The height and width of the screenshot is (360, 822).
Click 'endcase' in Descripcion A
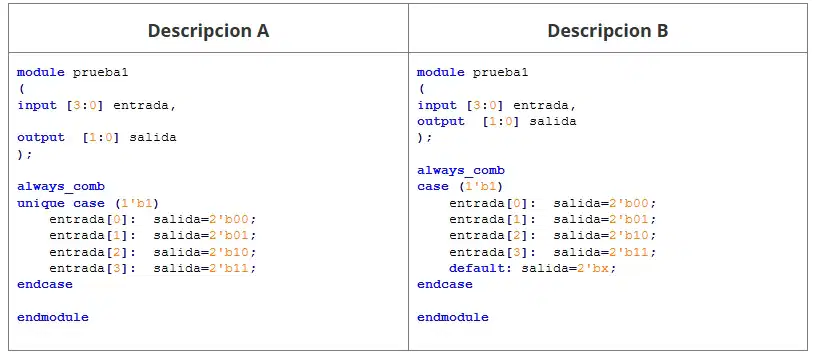click(45, 285)
